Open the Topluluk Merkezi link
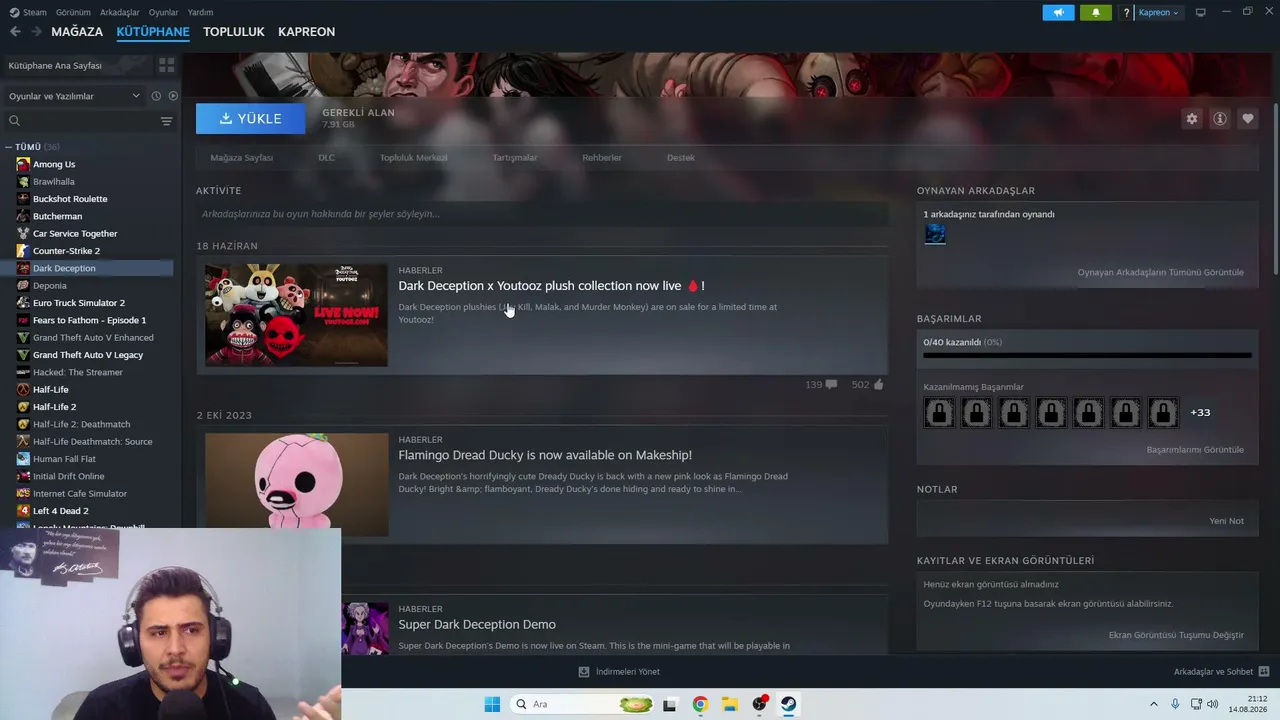1280x720 pixels. [x=413, y=158]
